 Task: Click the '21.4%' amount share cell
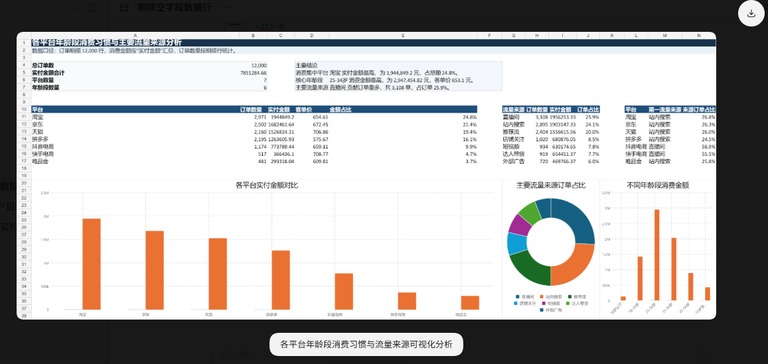(x=470, y=124)
